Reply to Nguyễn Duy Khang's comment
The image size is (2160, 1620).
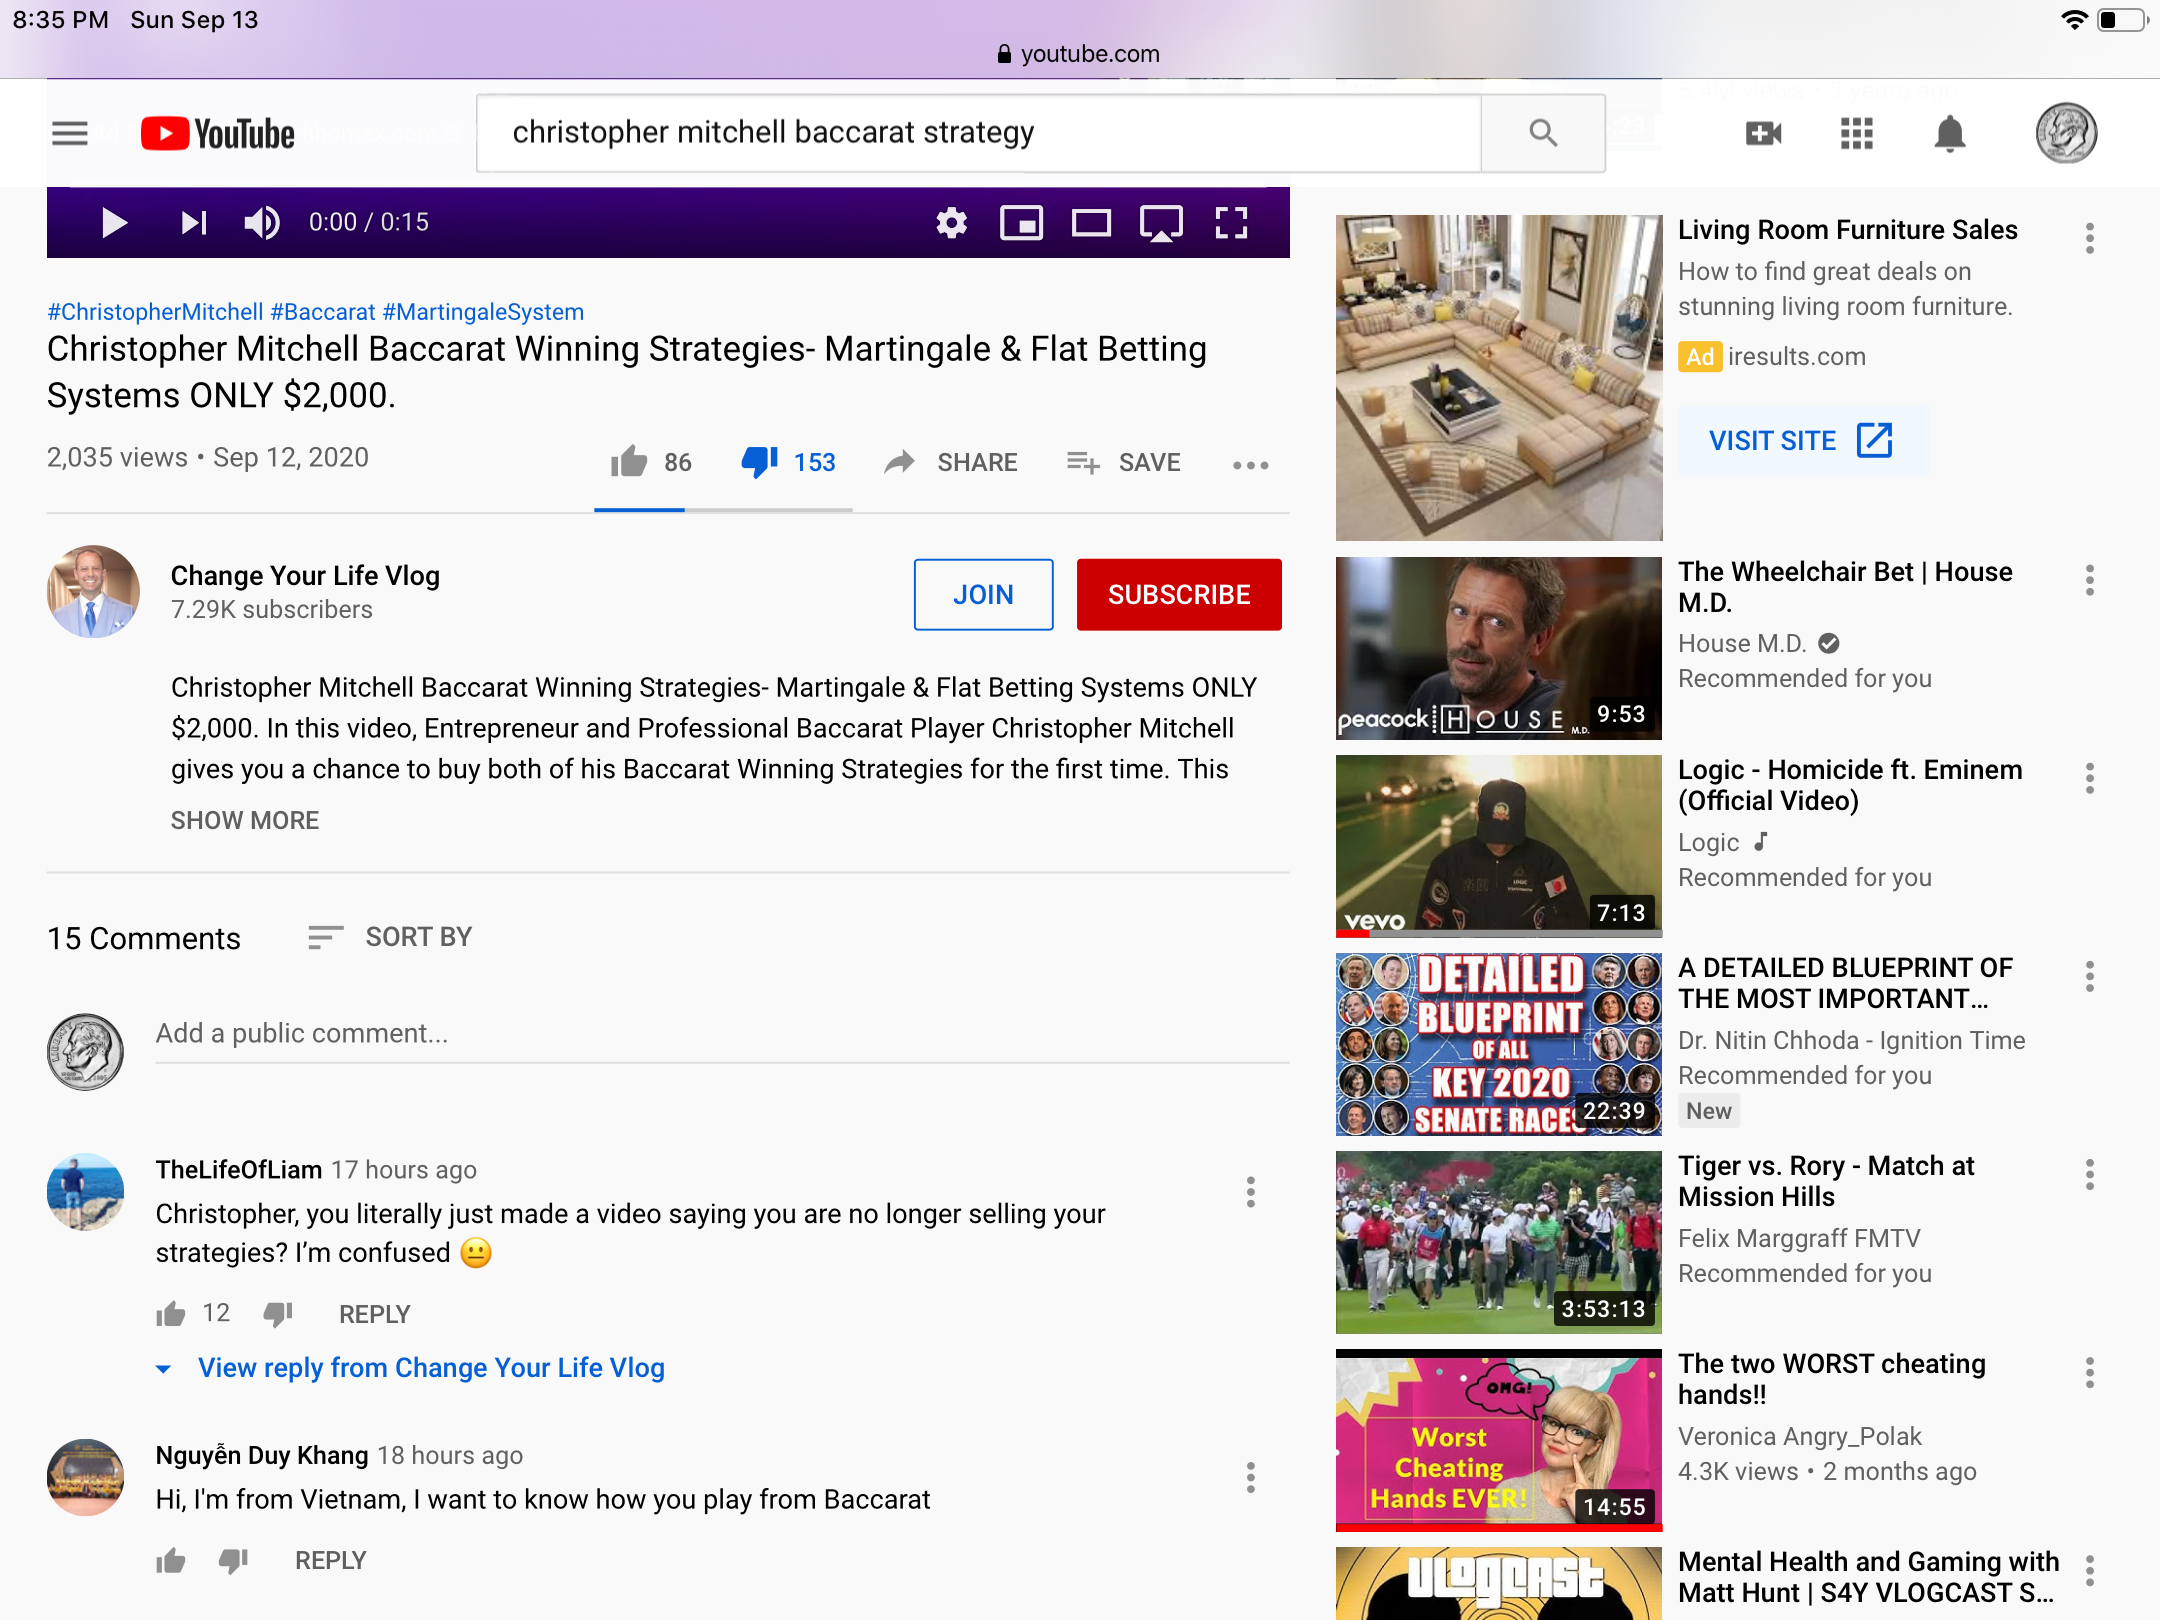pos(331,1560)
